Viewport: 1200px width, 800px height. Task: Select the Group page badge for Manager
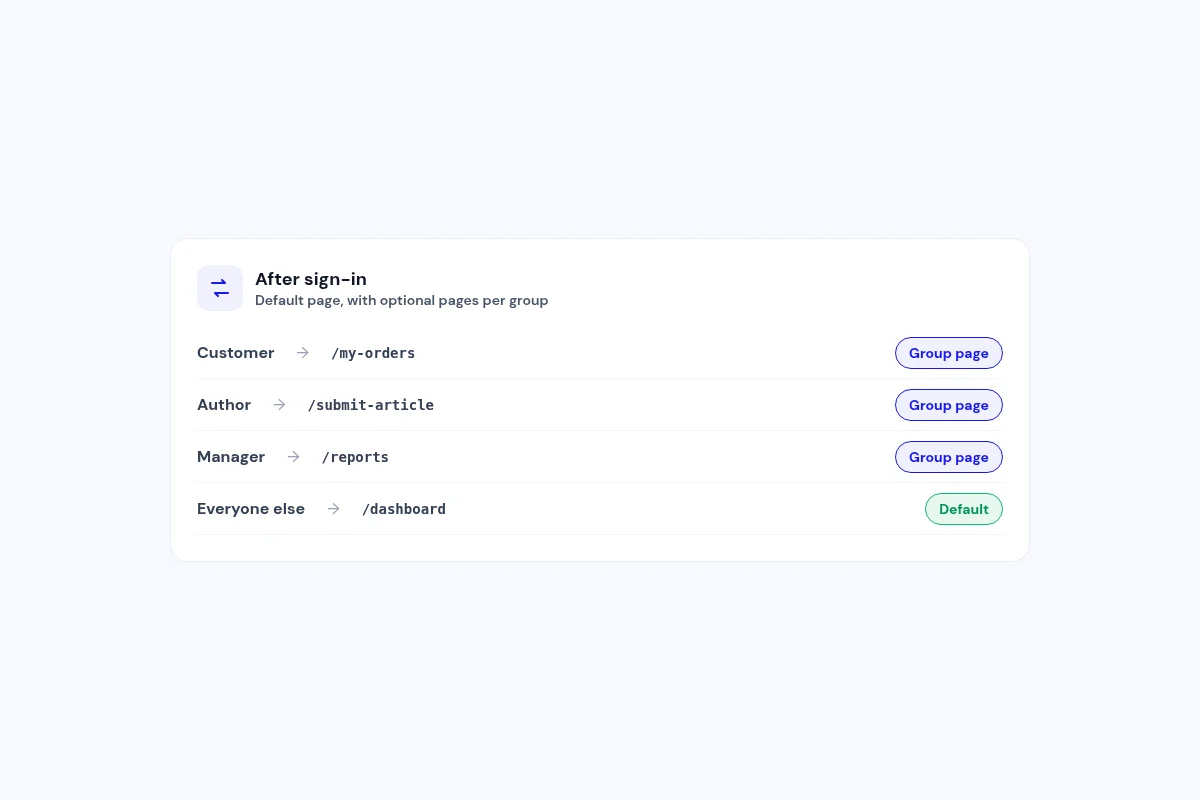pos(949,457)
